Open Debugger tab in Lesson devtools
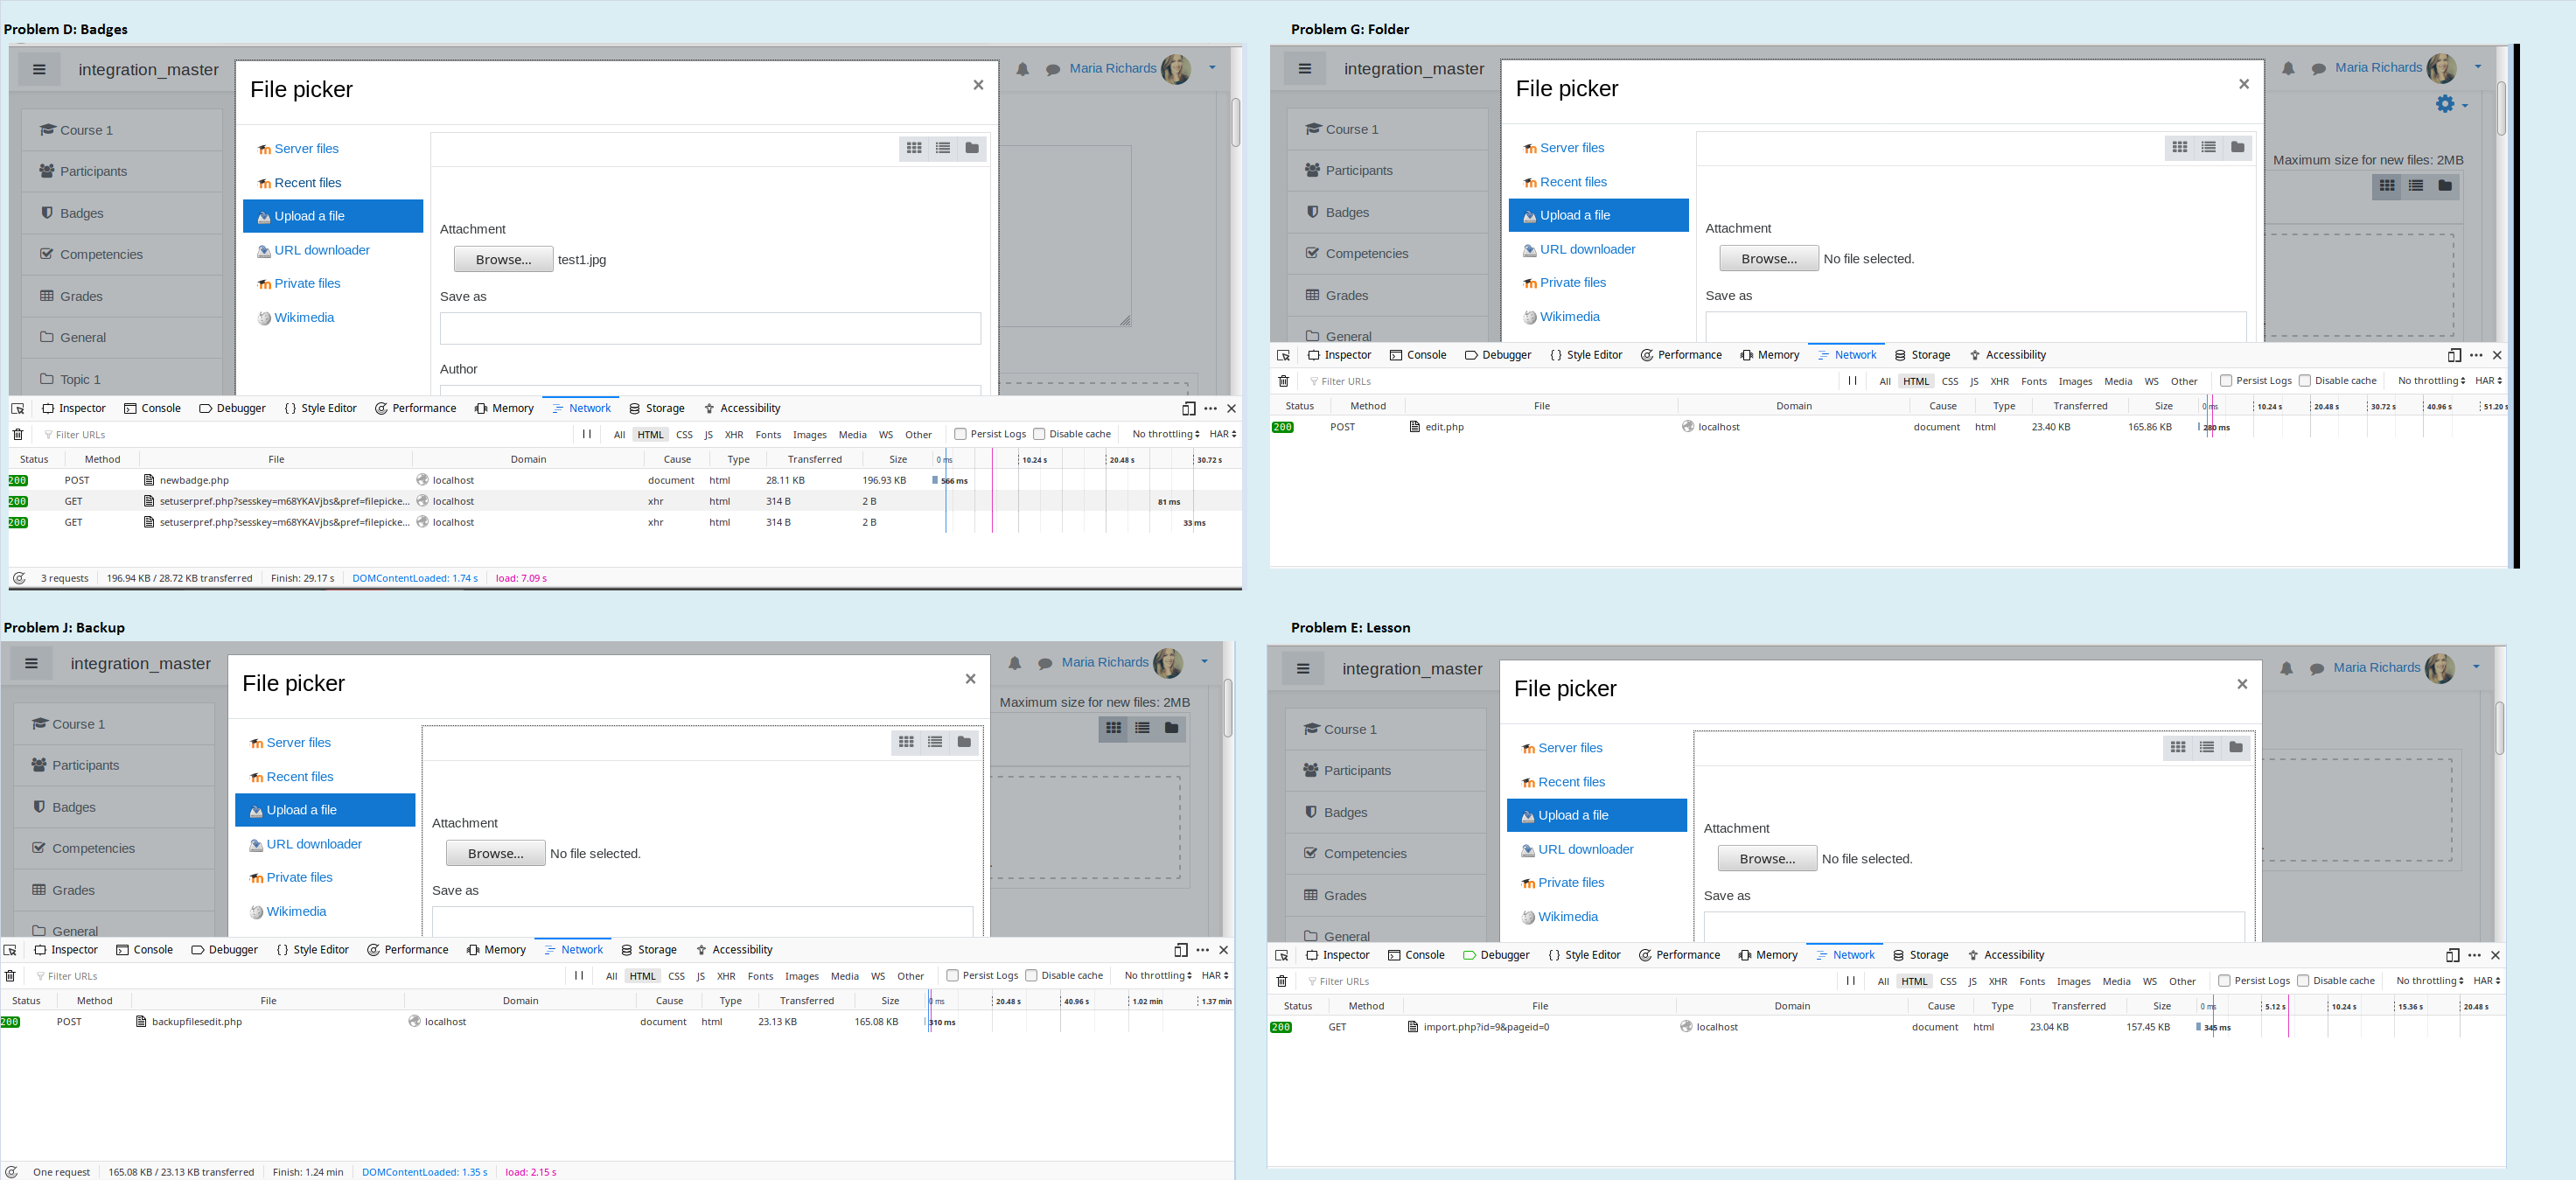The image size is (2576, 1180). tap(1496, 955)
